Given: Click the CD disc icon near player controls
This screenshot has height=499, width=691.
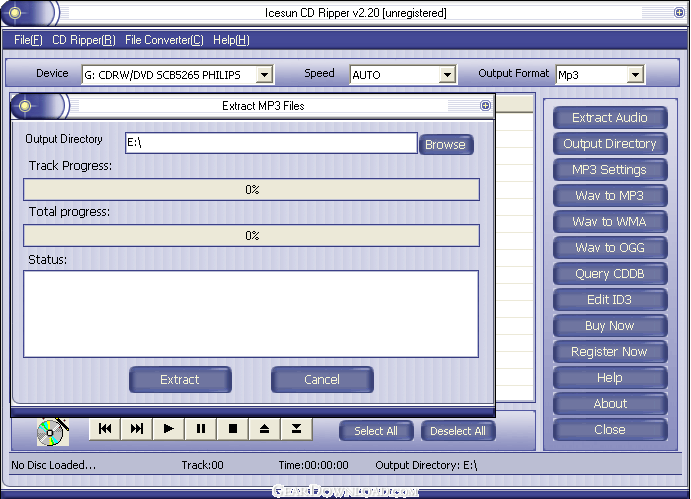Looking at the screenshot, I should pyautogui.click(x=52, y=432).
